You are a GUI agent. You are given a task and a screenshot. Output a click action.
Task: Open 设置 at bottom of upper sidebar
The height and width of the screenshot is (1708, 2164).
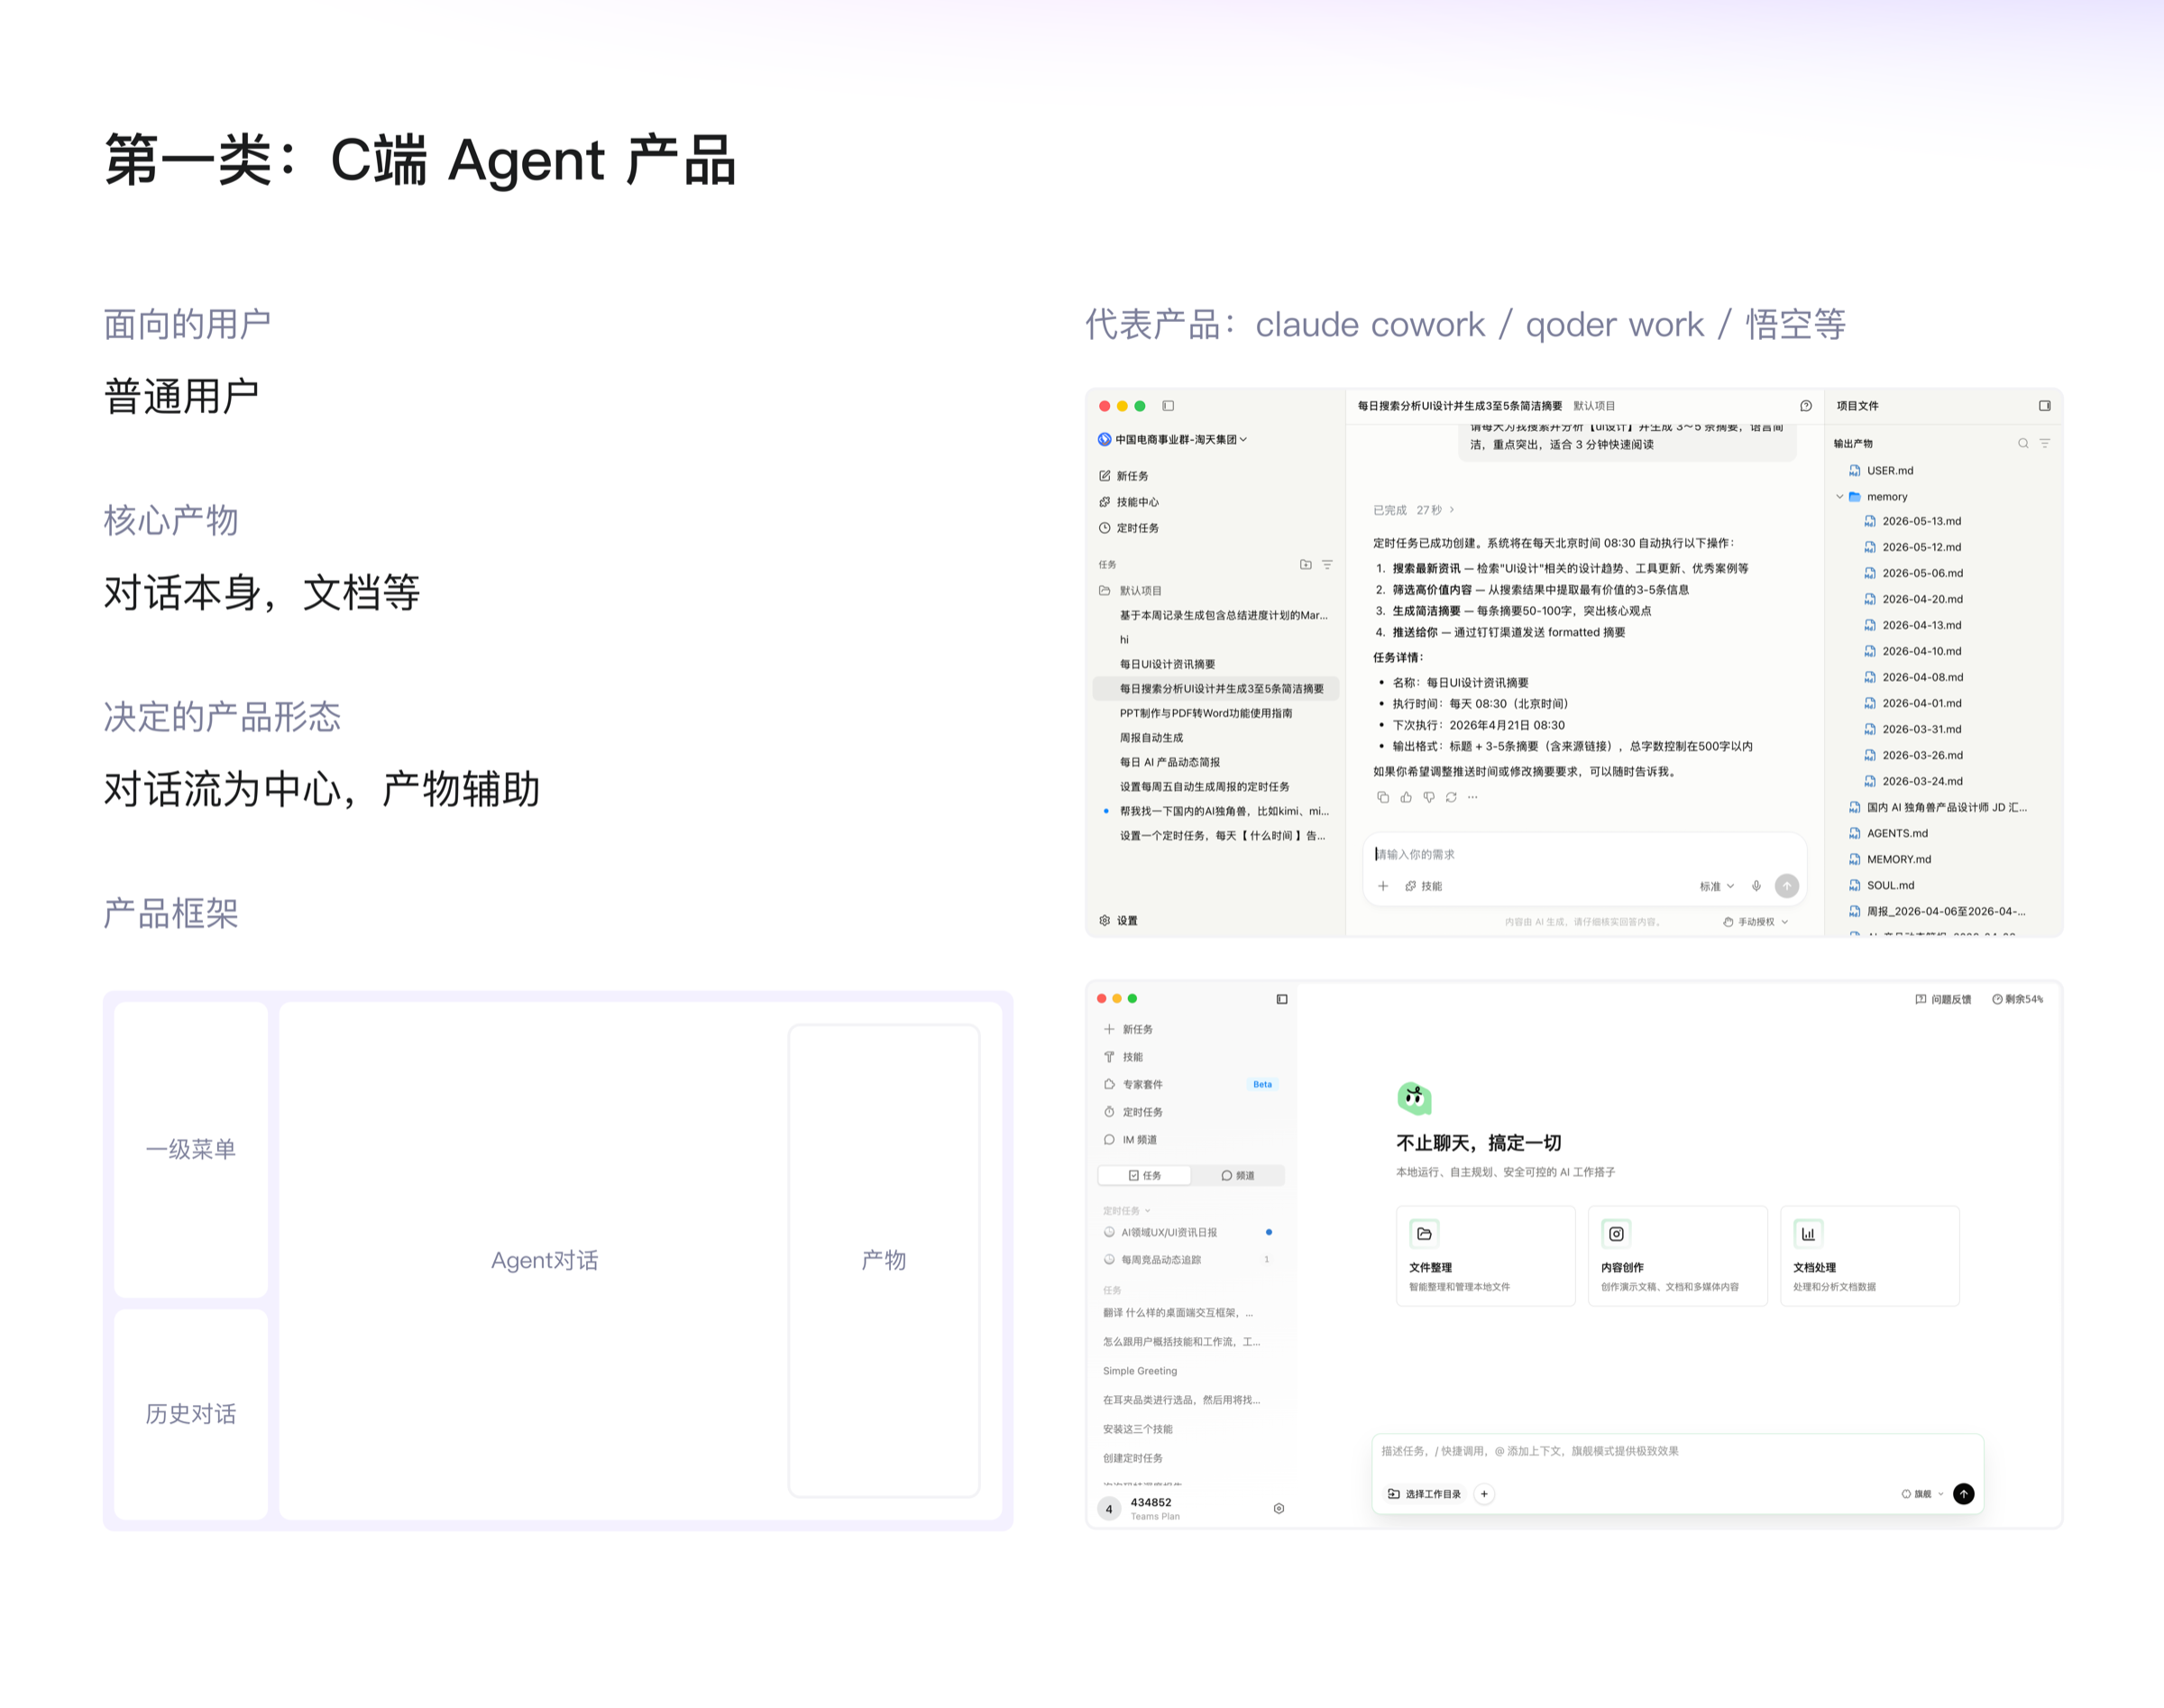coord(1119,921)
